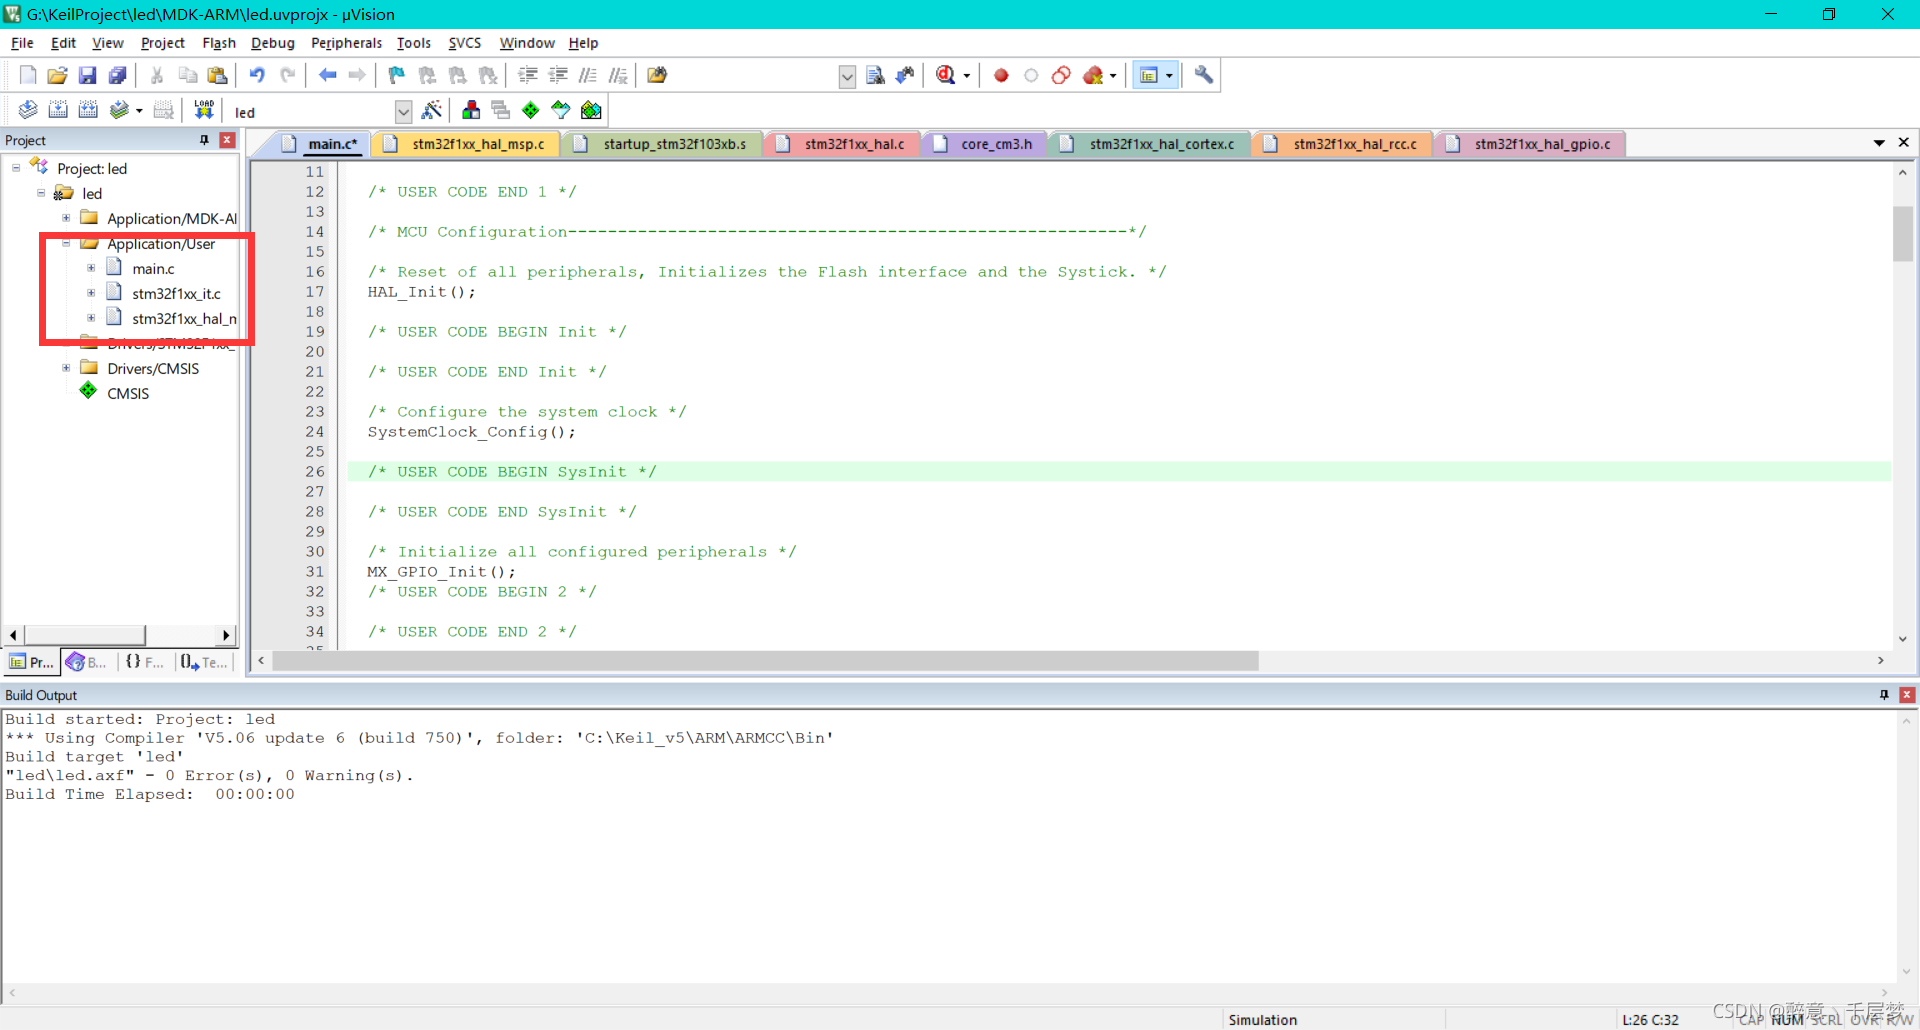Open the Select Software Packs icon
Screen dimensions: 1920x1030
point(561,110)
